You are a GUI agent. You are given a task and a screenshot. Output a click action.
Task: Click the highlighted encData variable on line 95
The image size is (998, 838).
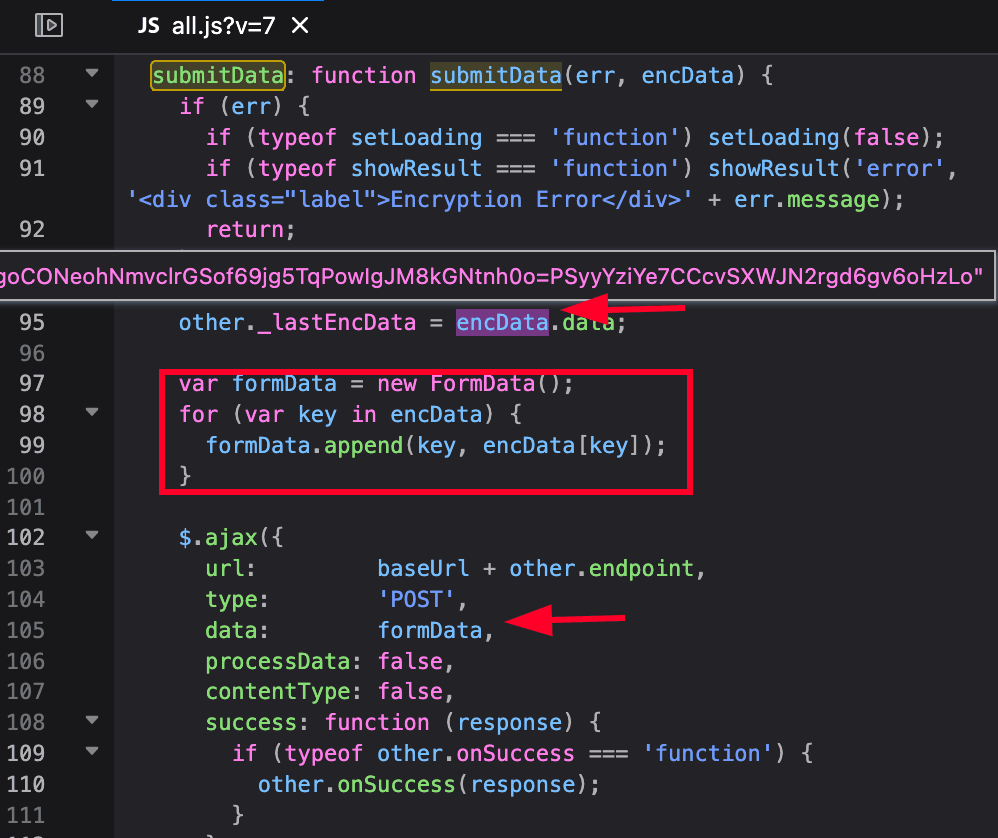502,322
